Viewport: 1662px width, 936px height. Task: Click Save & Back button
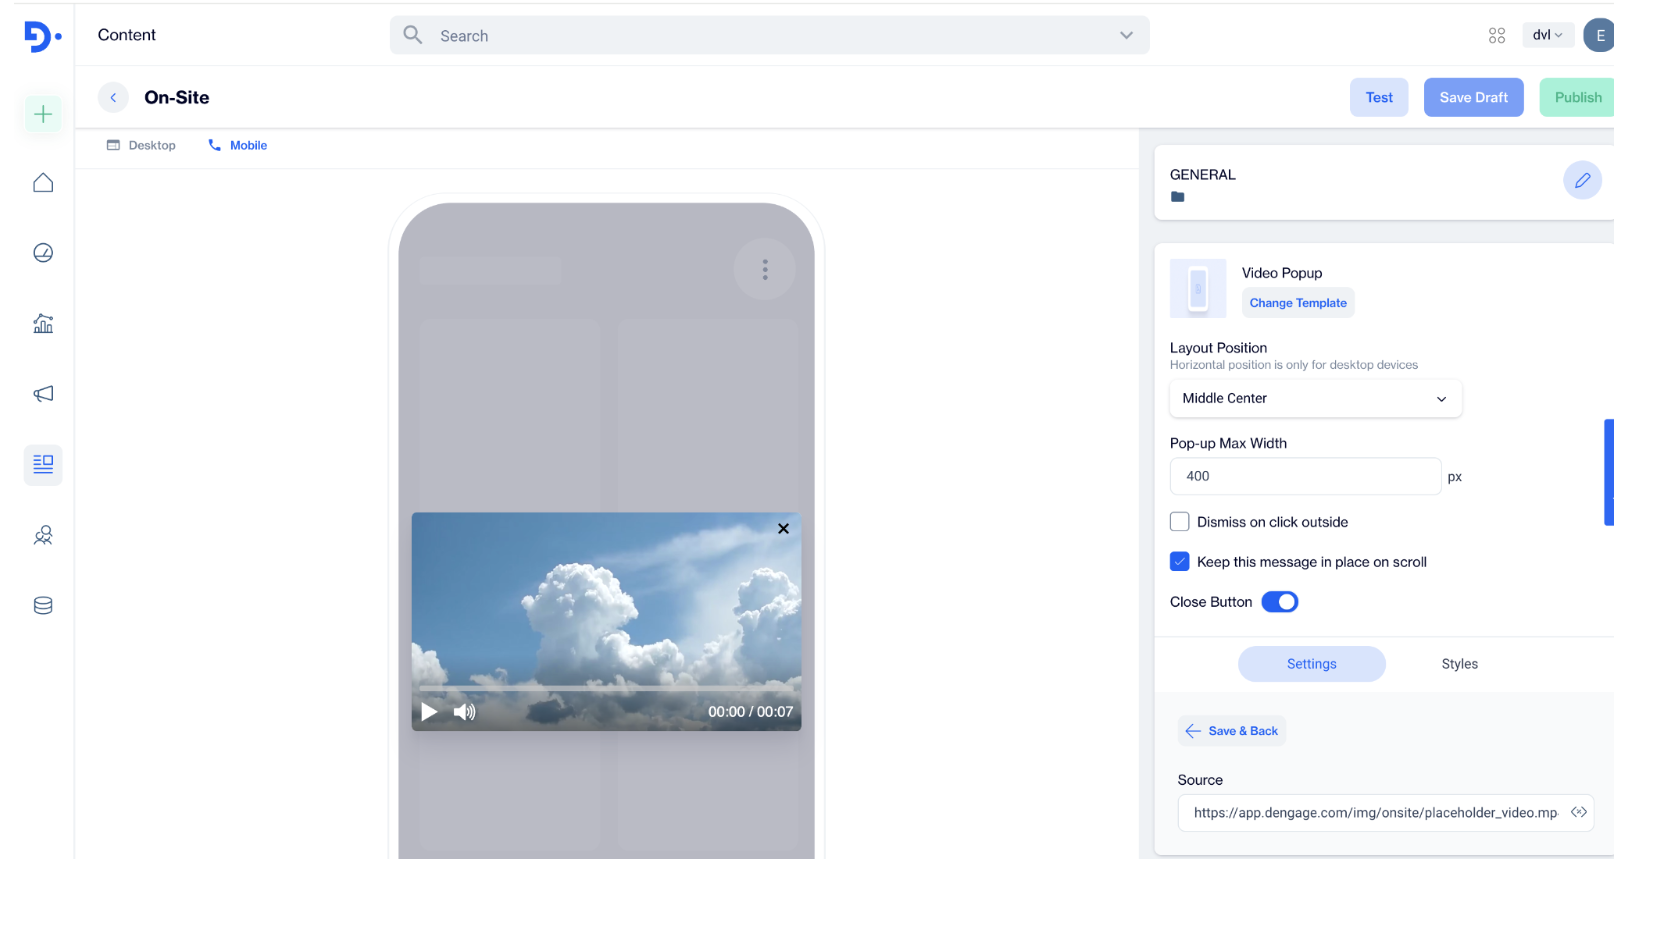[1232, 731]
